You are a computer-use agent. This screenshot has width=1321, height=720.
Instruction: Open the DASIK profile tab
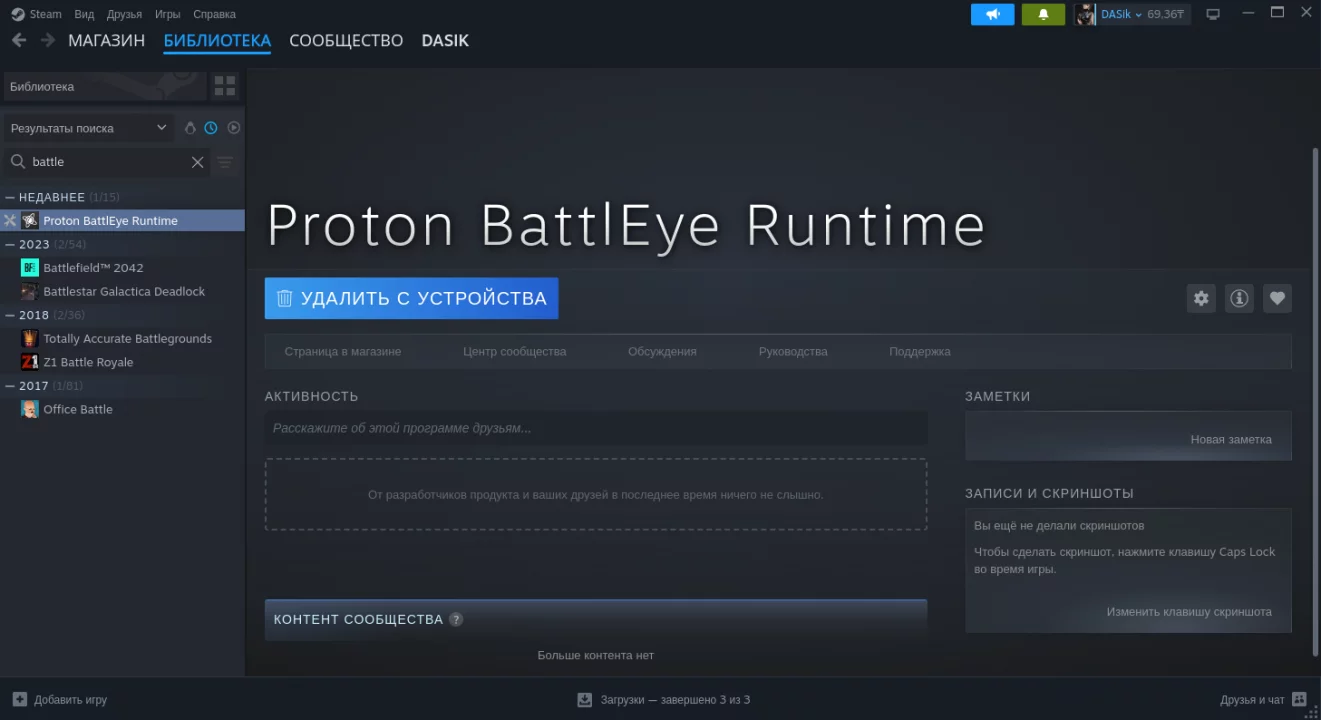(x=445, y=41)
